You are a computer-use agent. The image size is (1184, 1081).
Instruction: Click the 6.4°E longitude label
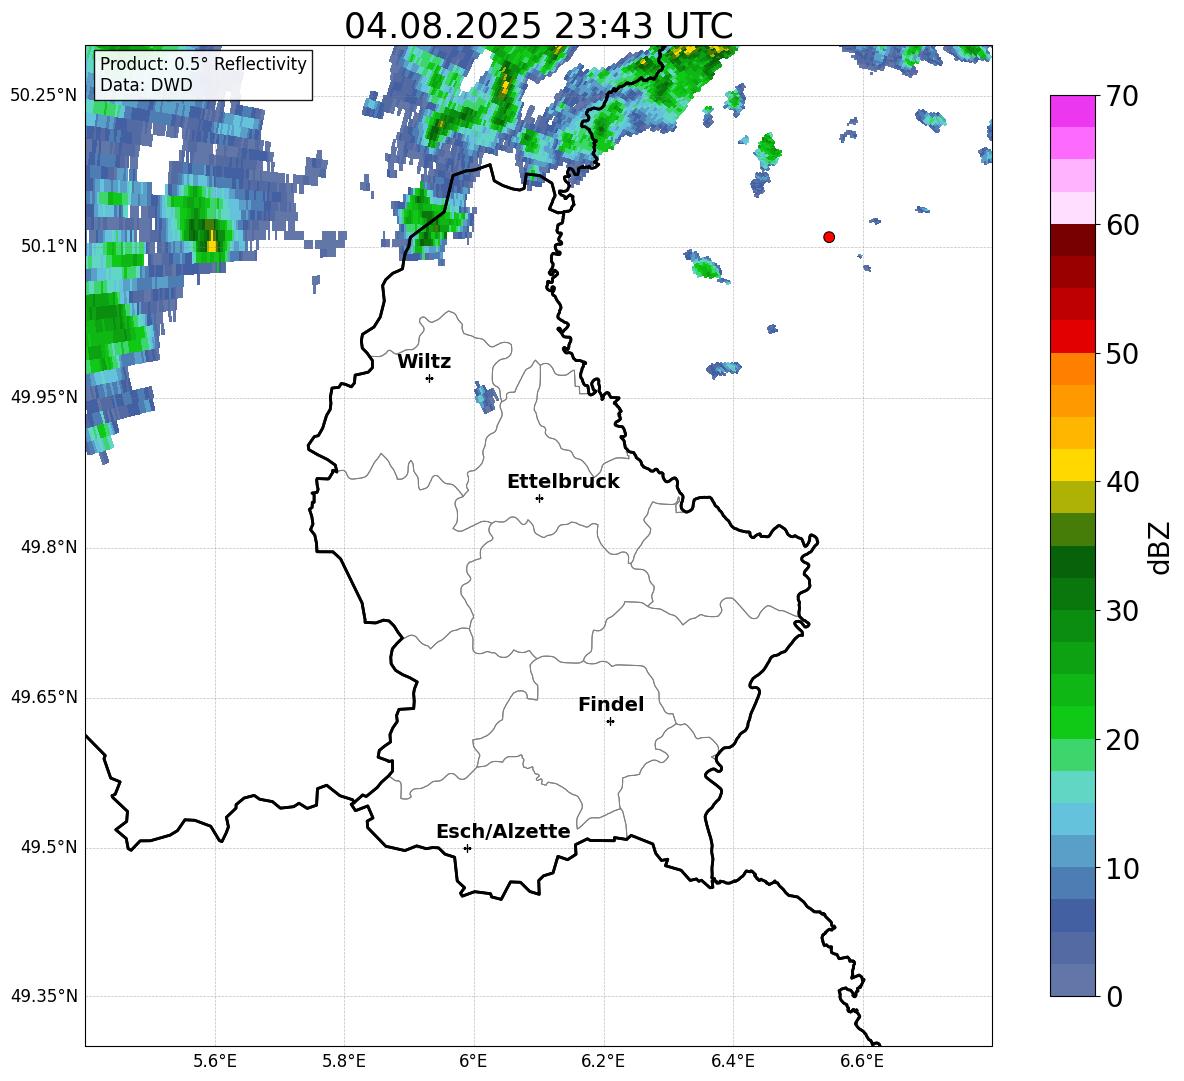[732, 1061]
